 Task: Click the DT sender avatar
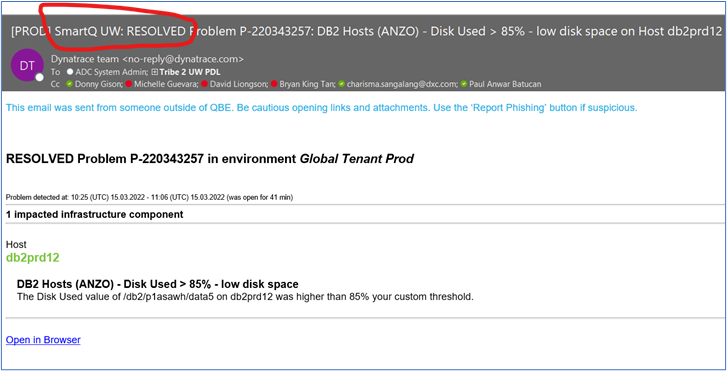coord(27,66)
